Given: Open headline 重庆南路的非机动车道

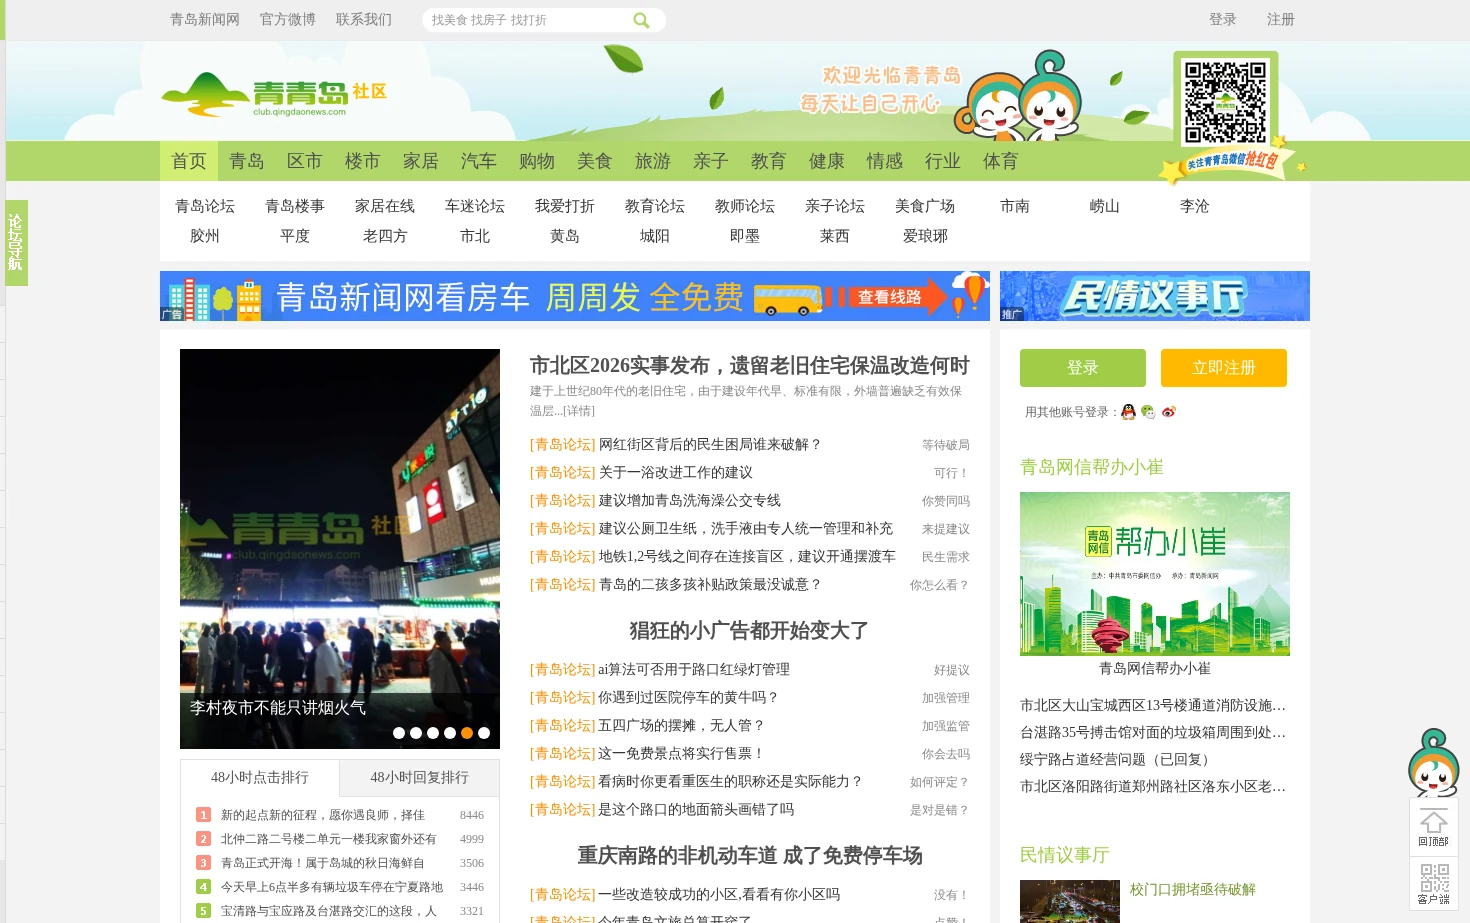Looking at the screenshot, I should tap(750, 855).
